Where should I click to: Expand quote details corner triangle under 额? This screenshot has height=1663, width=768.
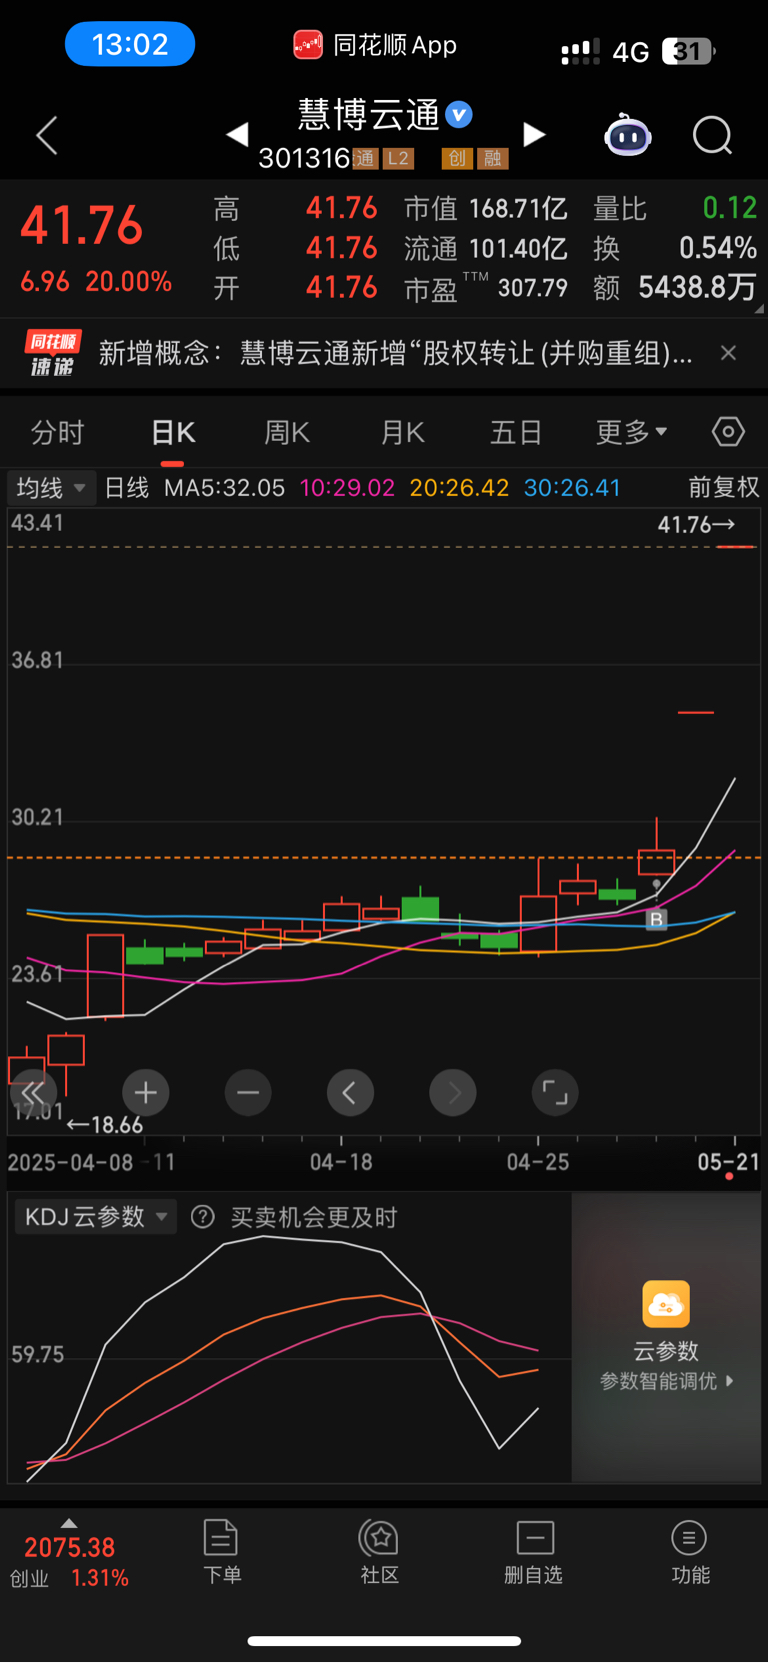click(759, 309)
